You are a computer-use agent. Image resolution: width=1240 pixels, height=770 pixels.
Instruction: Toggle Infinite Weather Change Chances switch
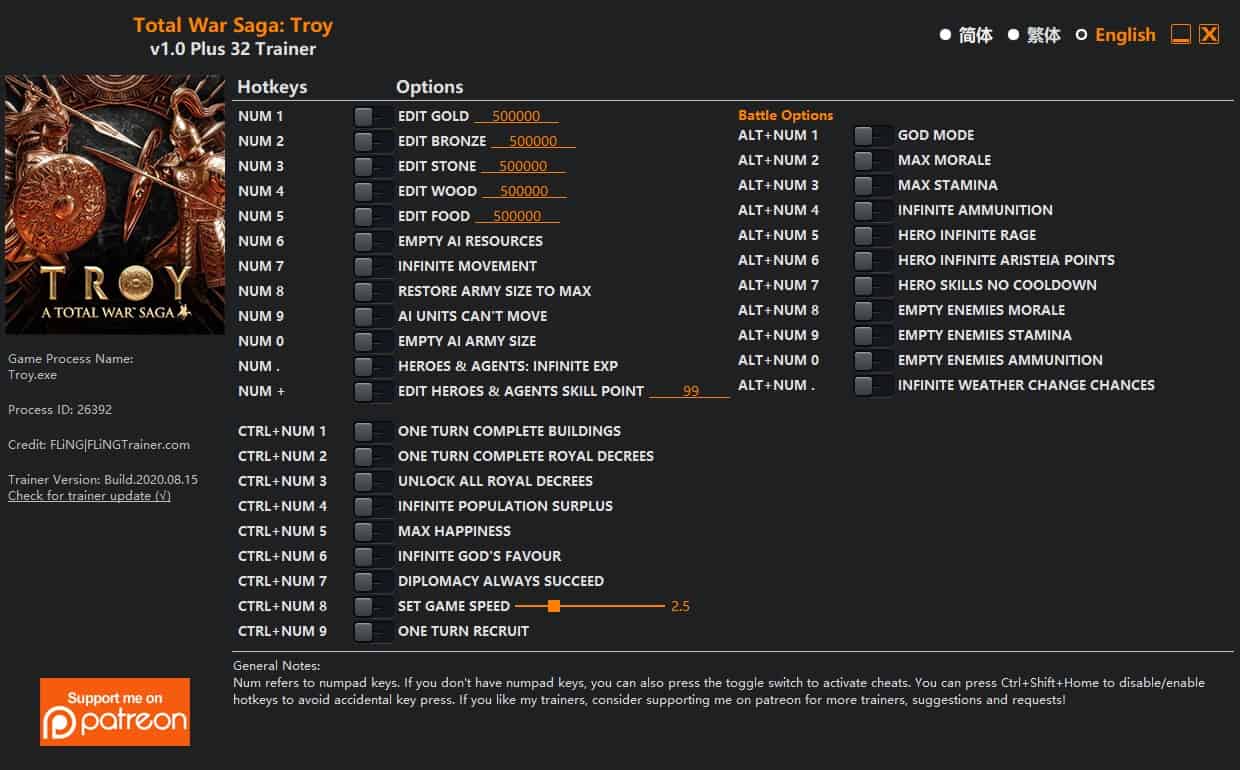[873, 385]
